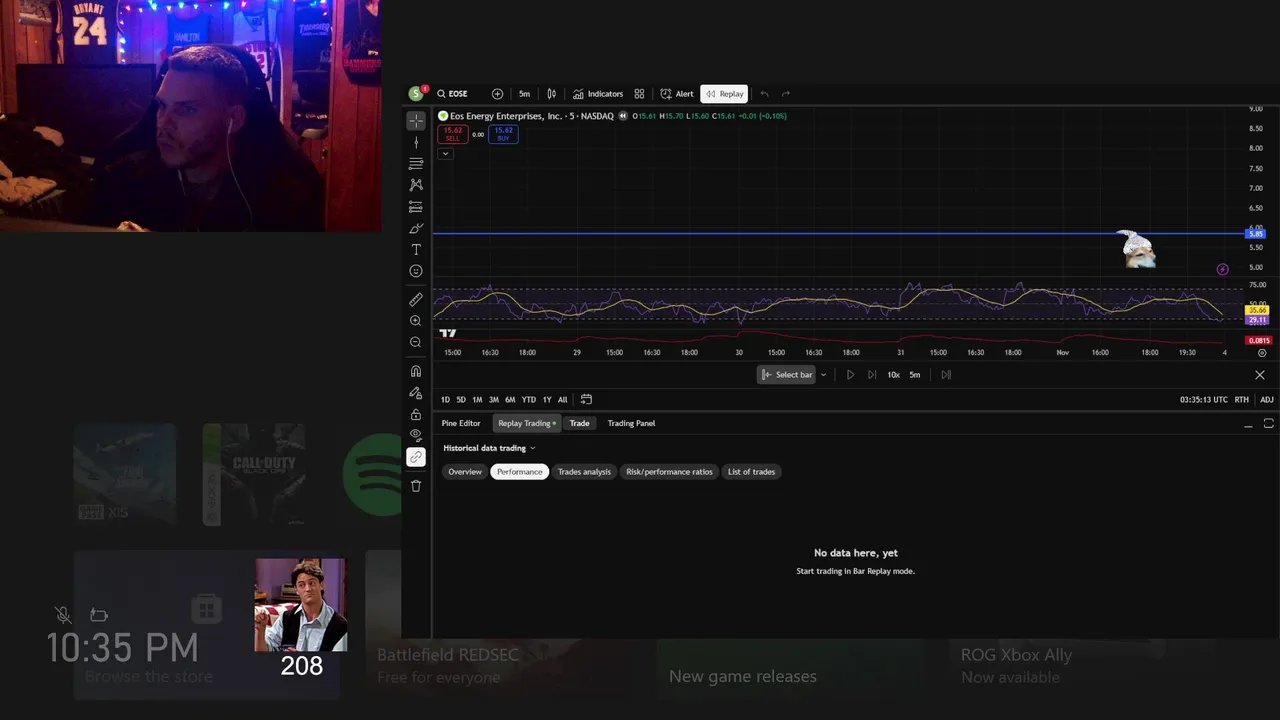Click the trash icon to remove drawings
Image resolution: width=1280 pixels, height=720 pixels.
coord(416,486)
